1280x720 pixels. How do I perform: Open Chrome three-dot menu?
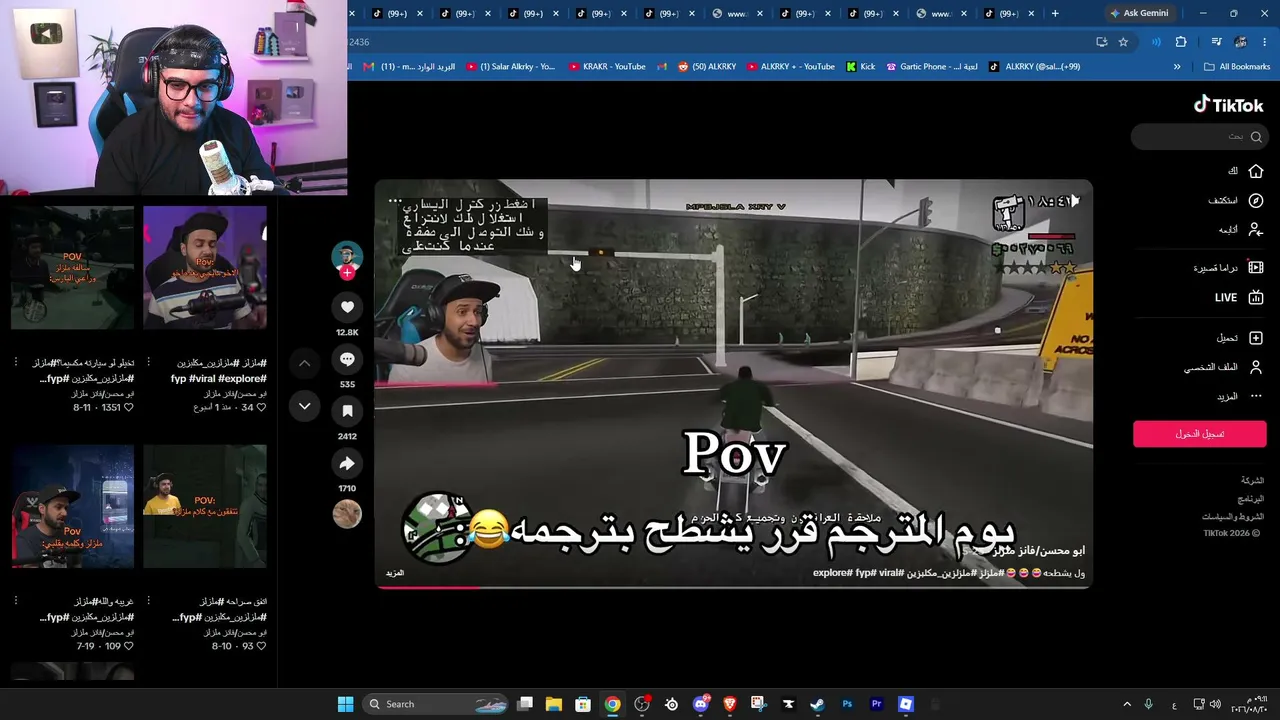[1265, 42]
